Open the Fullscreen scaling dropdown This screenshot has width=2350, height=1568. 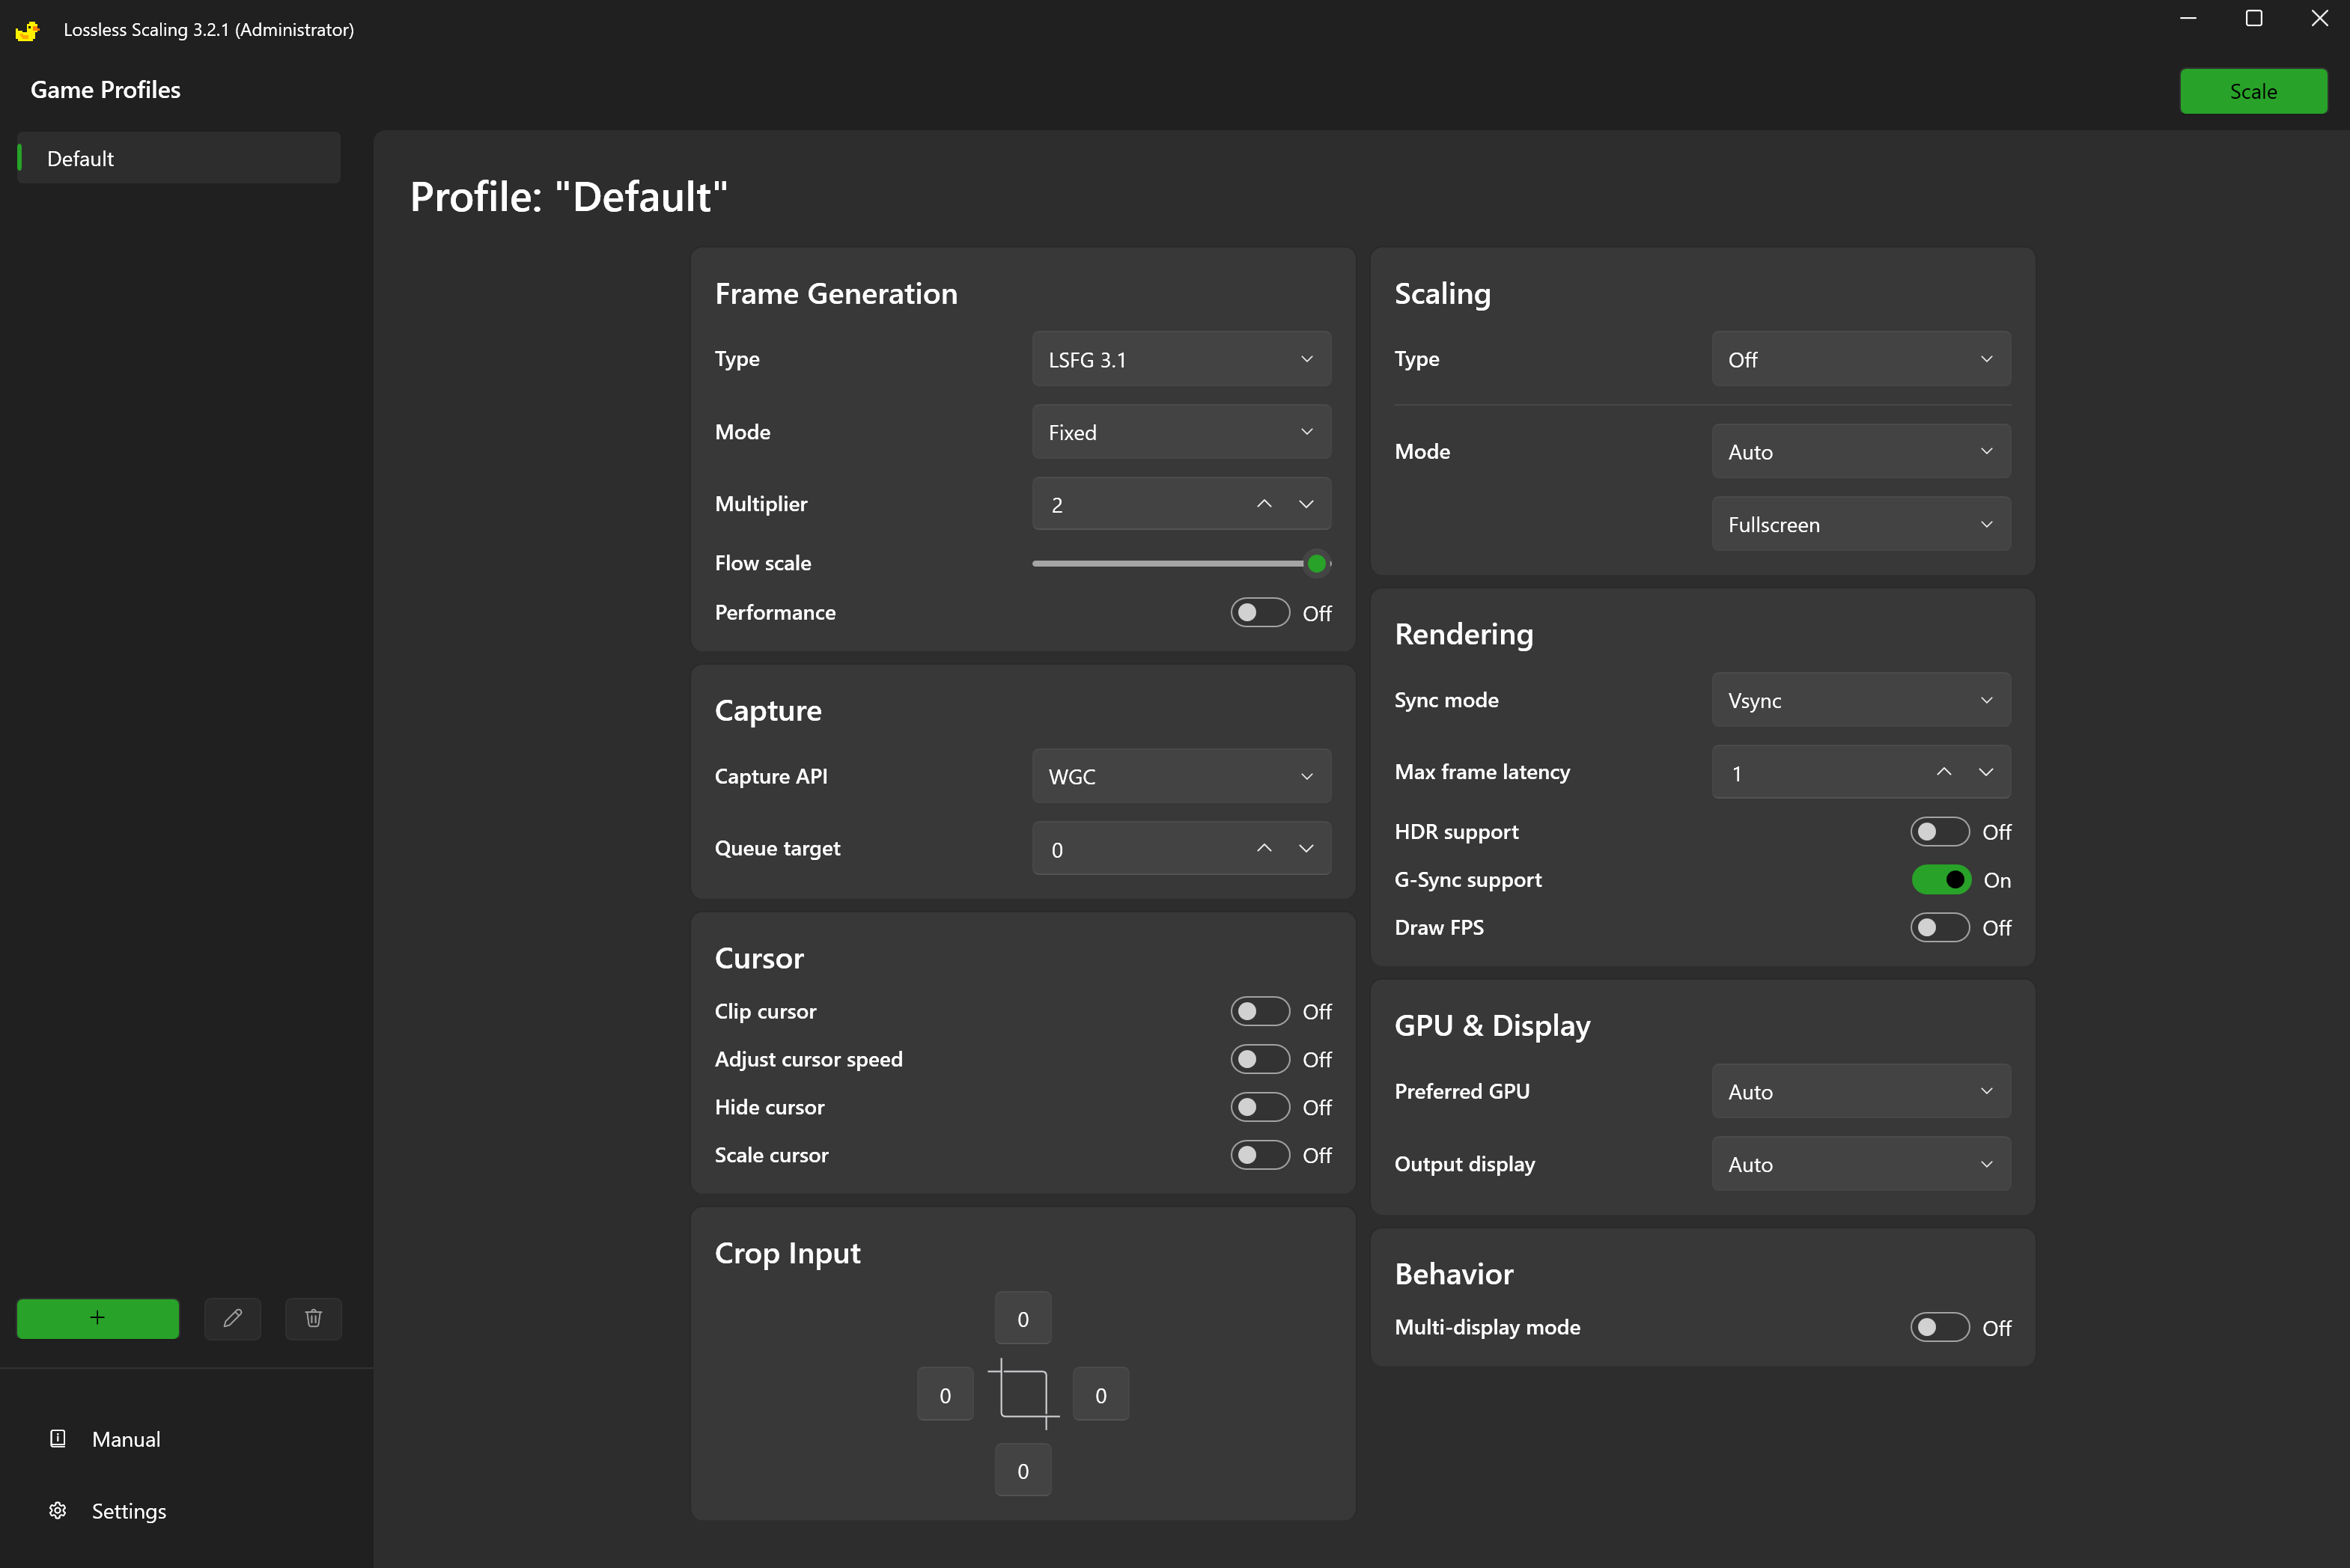[x=1861, y=524]
